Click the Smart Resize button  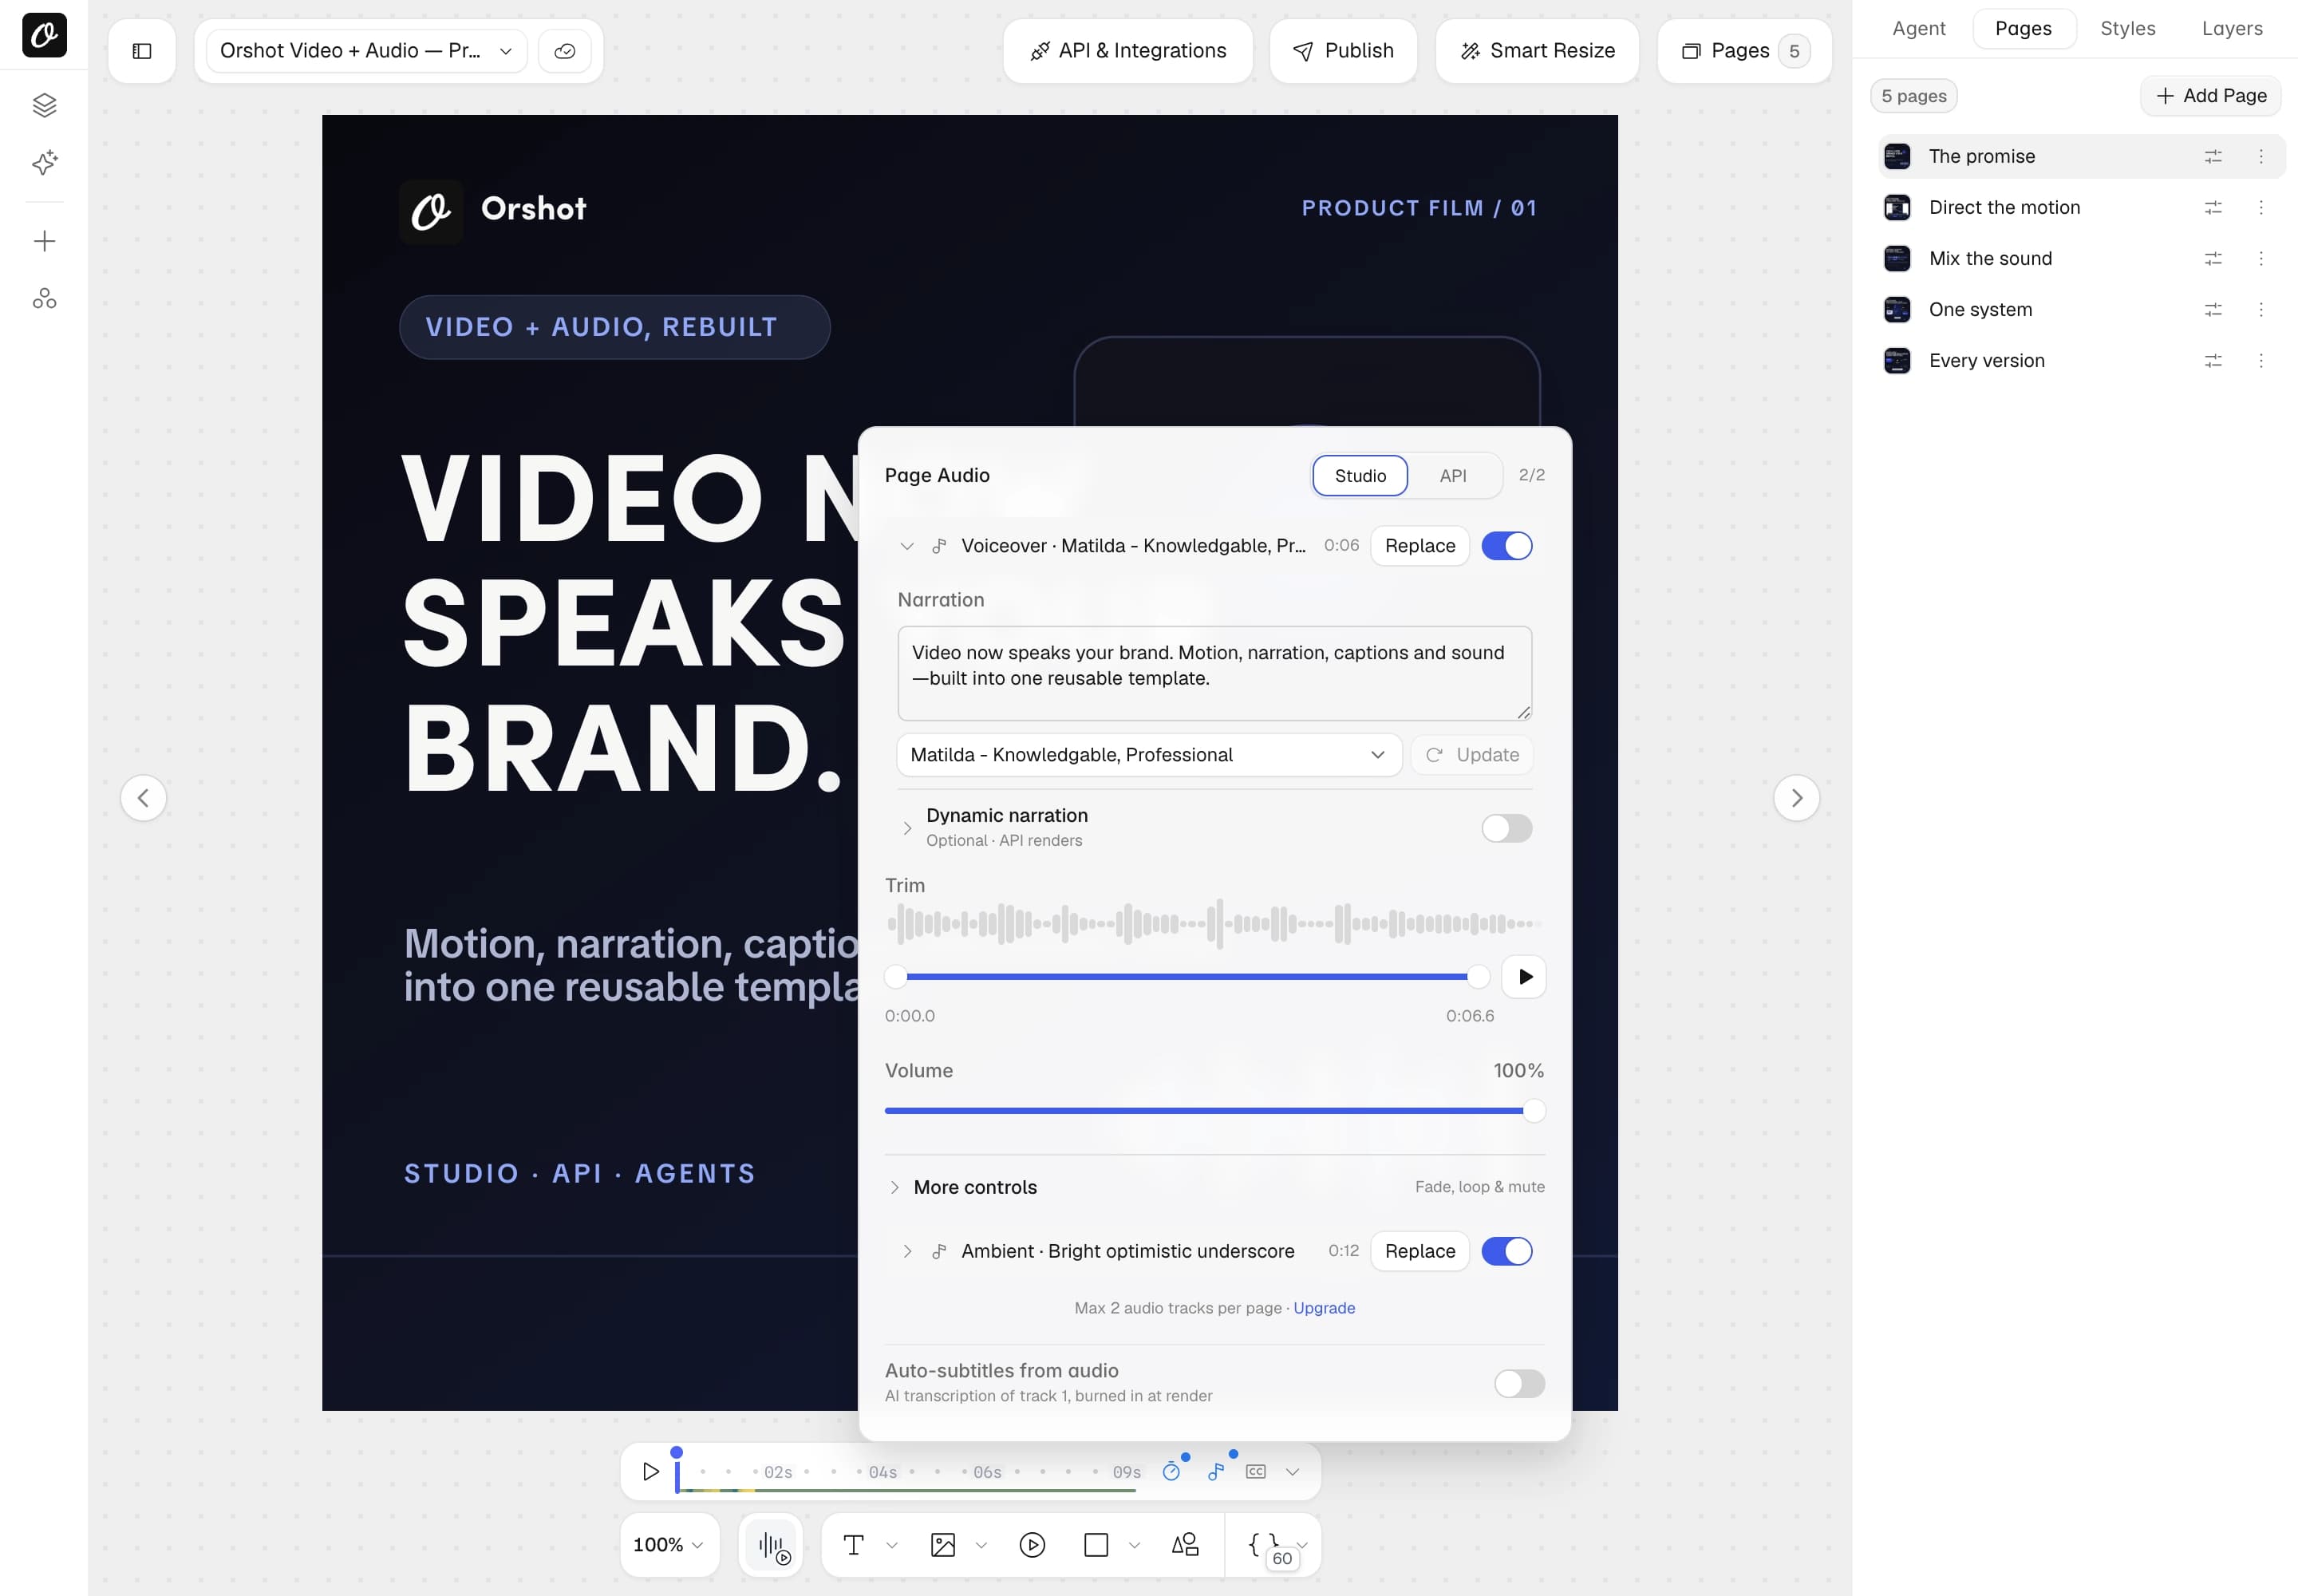click(x=1537, y=51)
